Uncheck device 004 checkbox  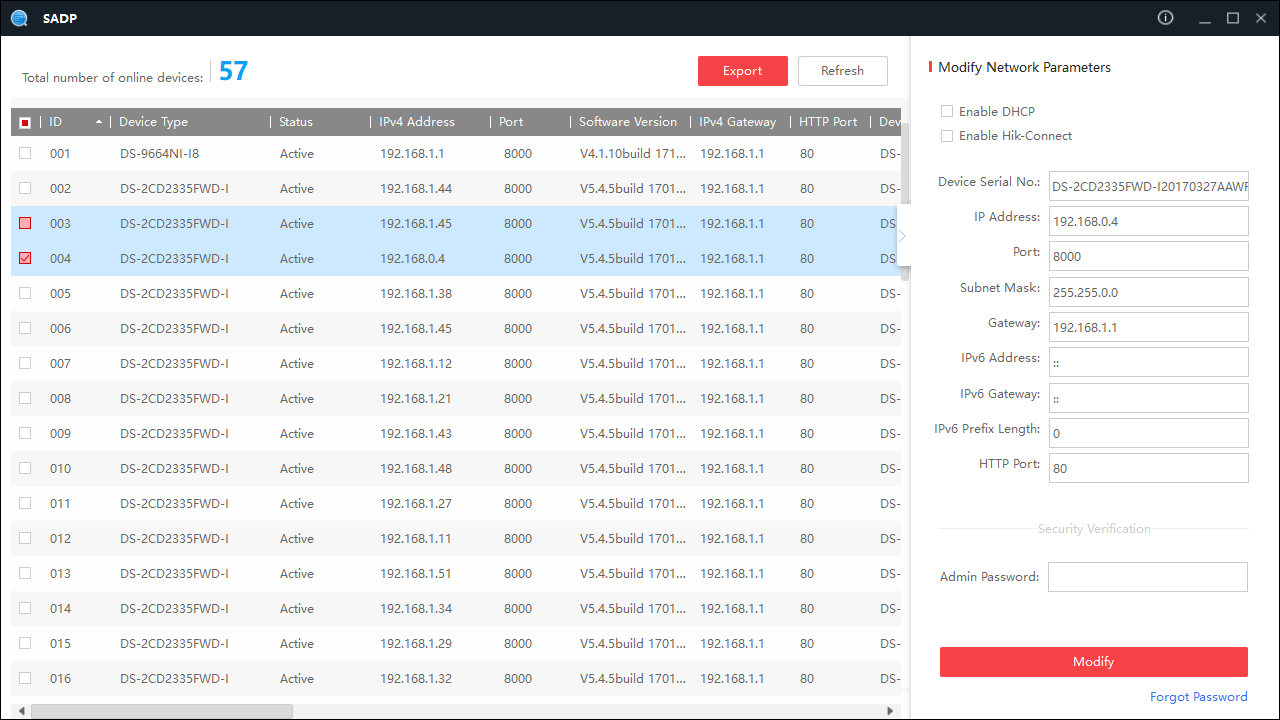(25, 258)
